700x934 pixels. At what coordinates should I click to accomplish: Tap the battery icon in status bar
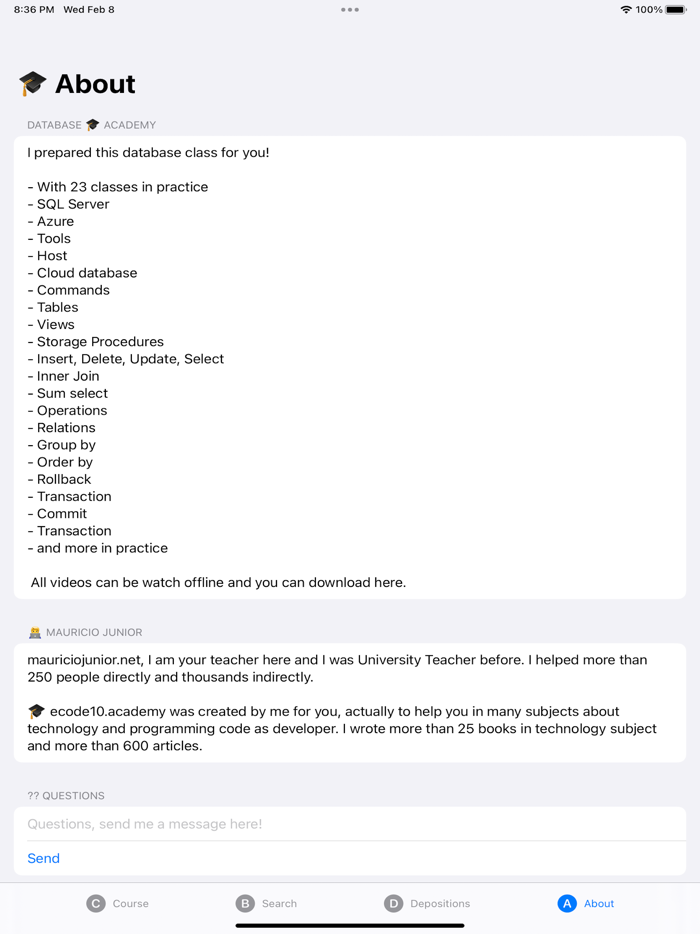click(676, 10)
